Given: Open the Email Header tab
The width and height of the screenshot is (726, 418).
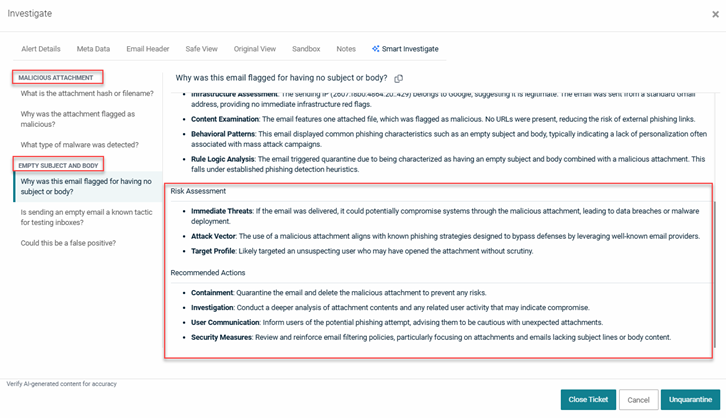Looking at the screenshot, I should 148,48.
